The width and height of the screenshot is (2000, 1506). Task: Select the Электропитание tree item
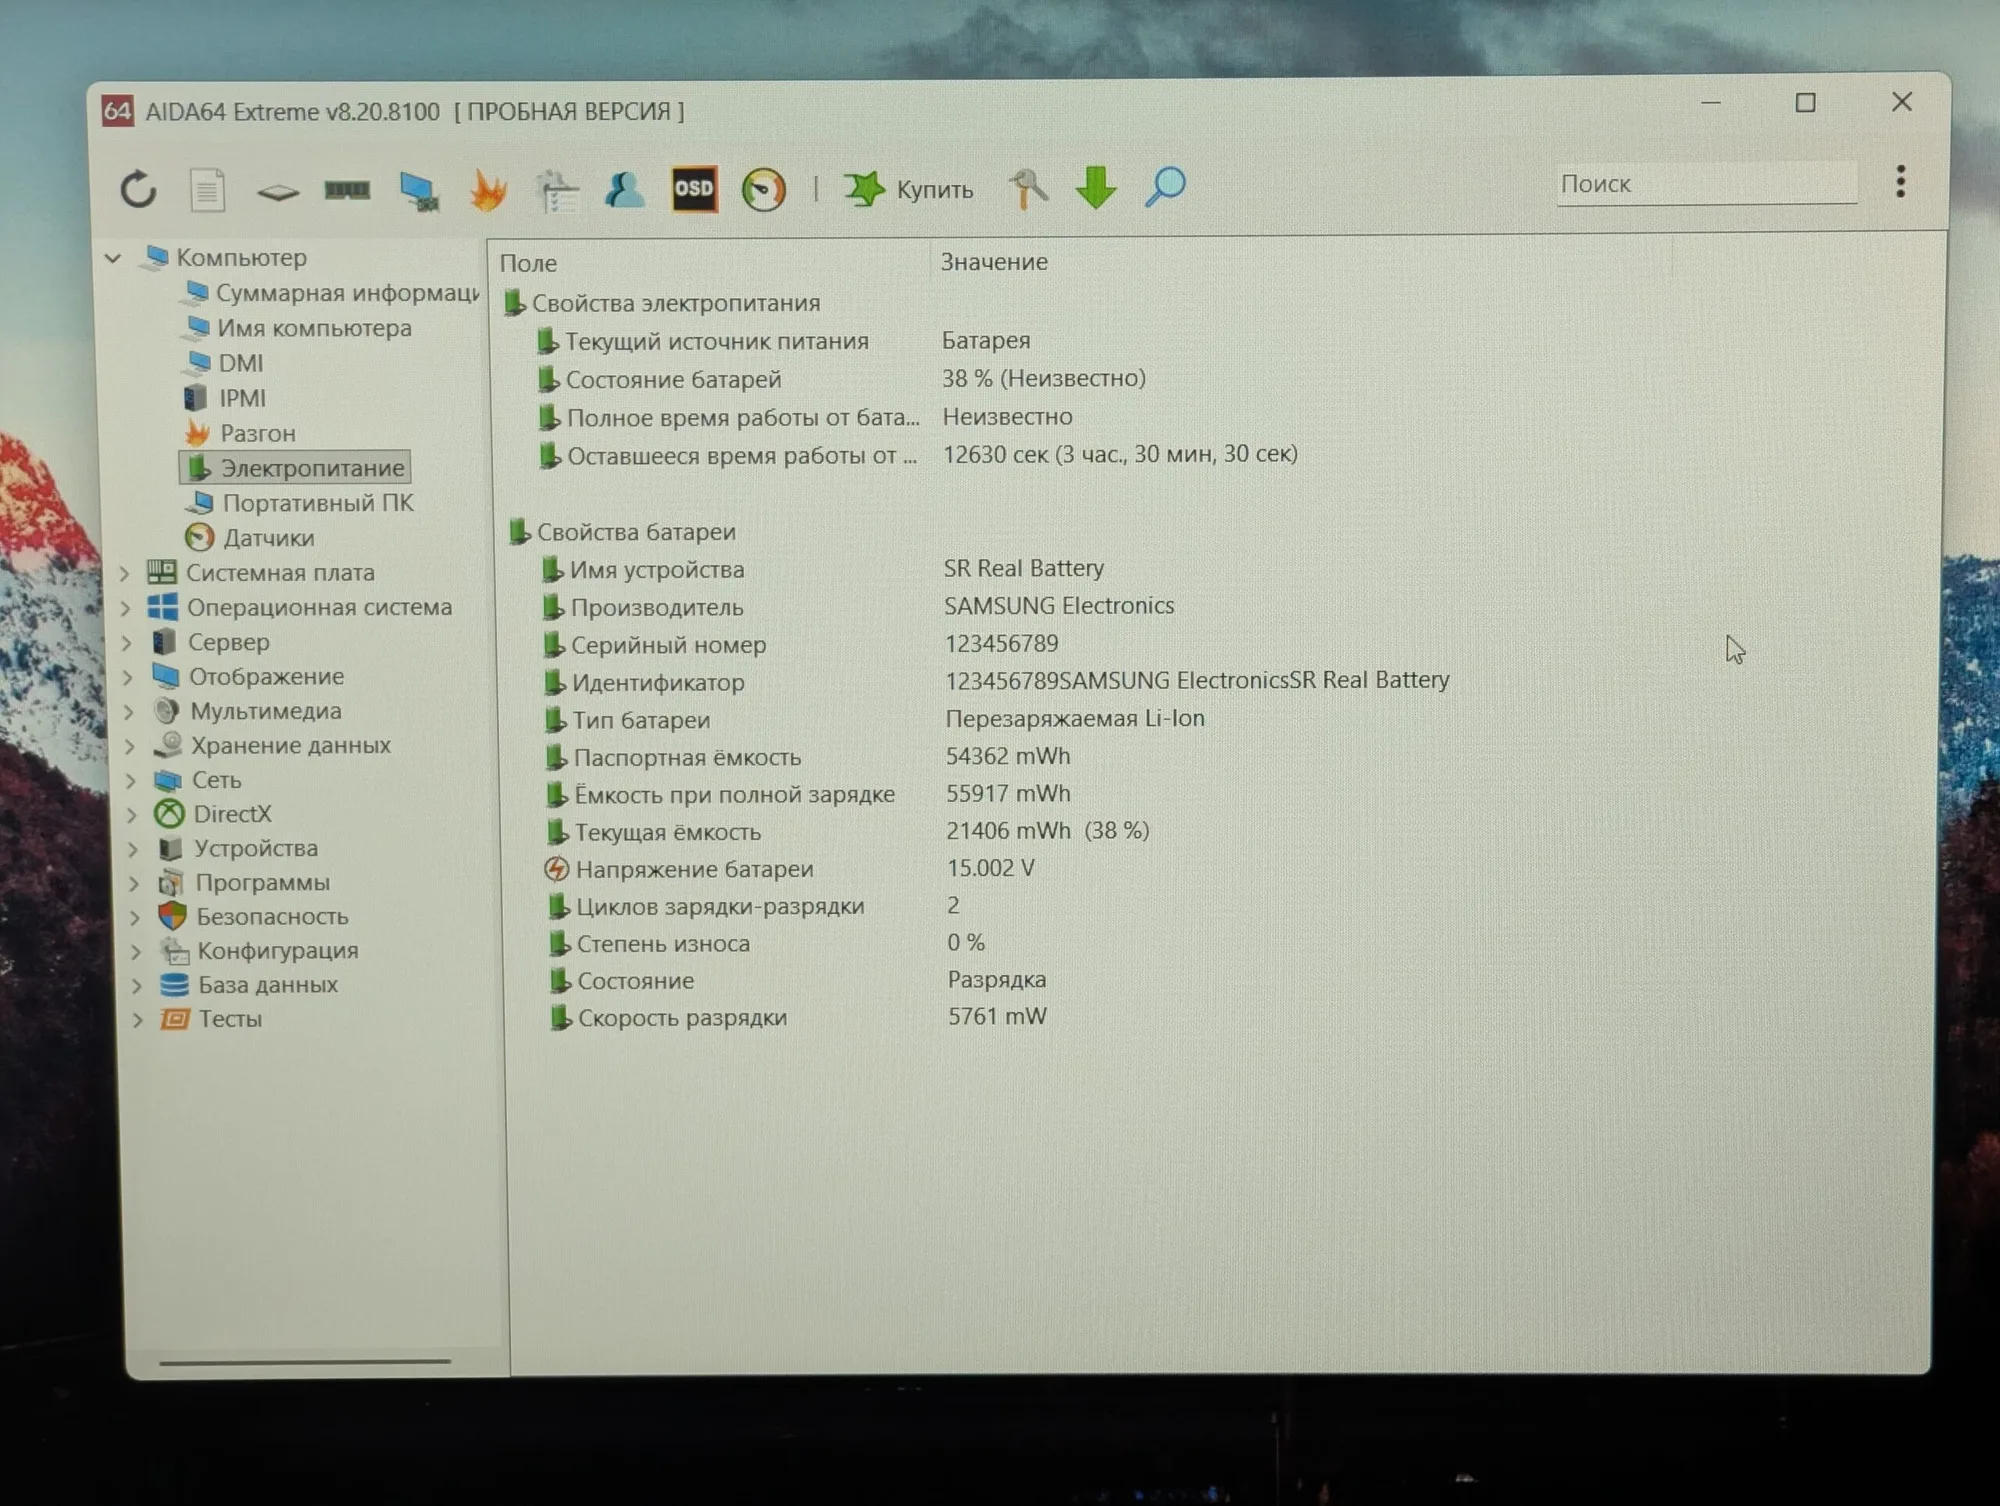click(295, 468)
